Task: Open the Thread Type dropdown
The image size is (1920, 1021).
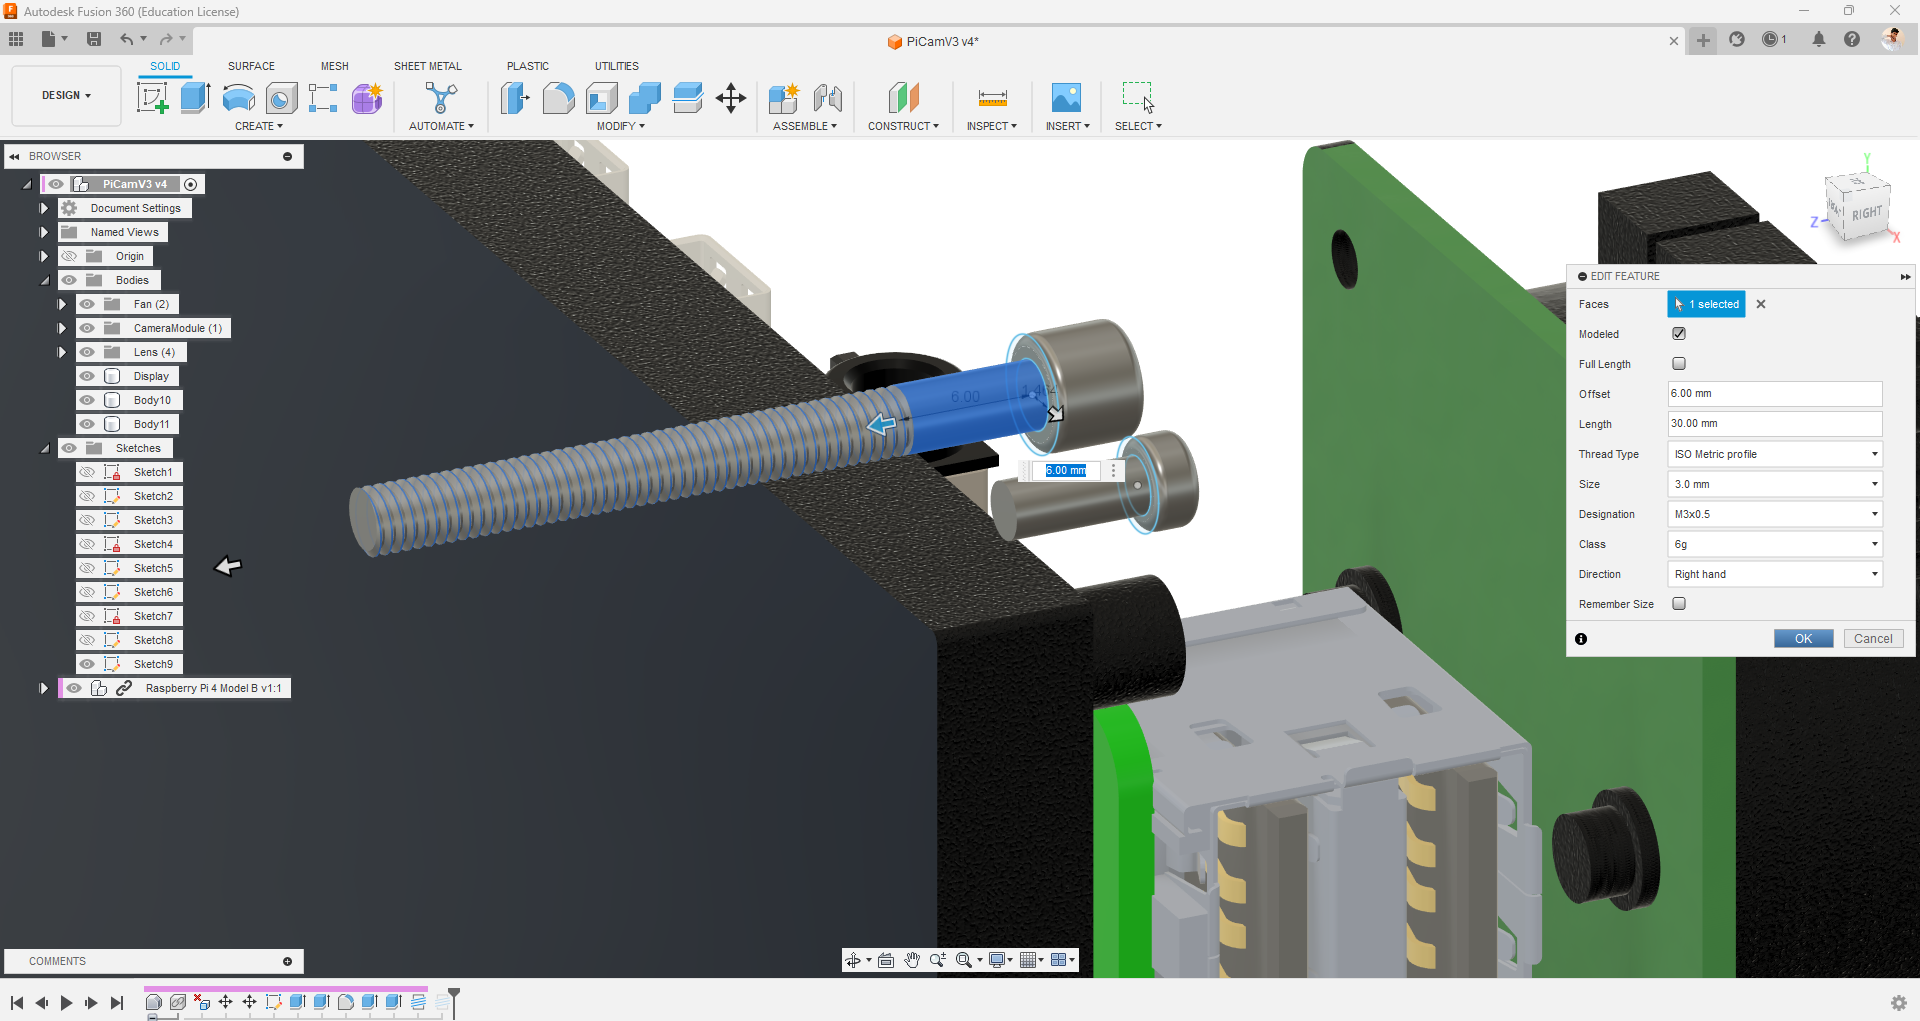Action: click(1775, 454)
